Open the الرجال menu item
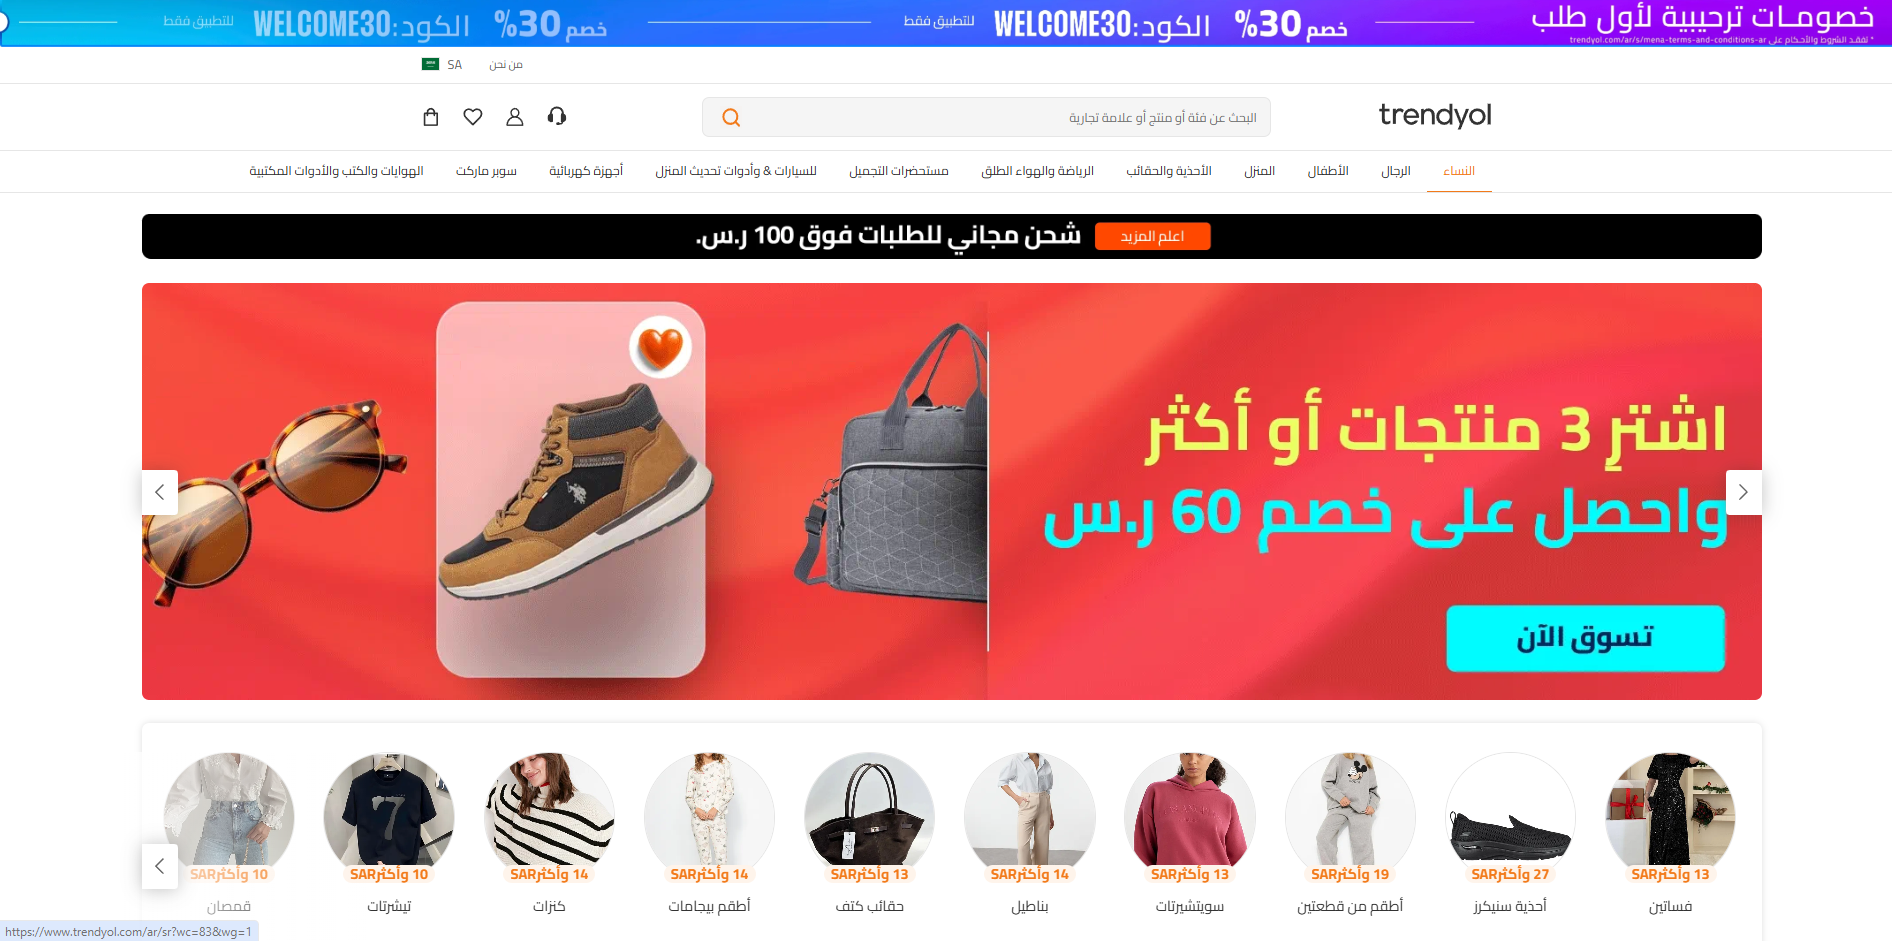Screen dimensions: 1892x941 [x=1396, y=171]
